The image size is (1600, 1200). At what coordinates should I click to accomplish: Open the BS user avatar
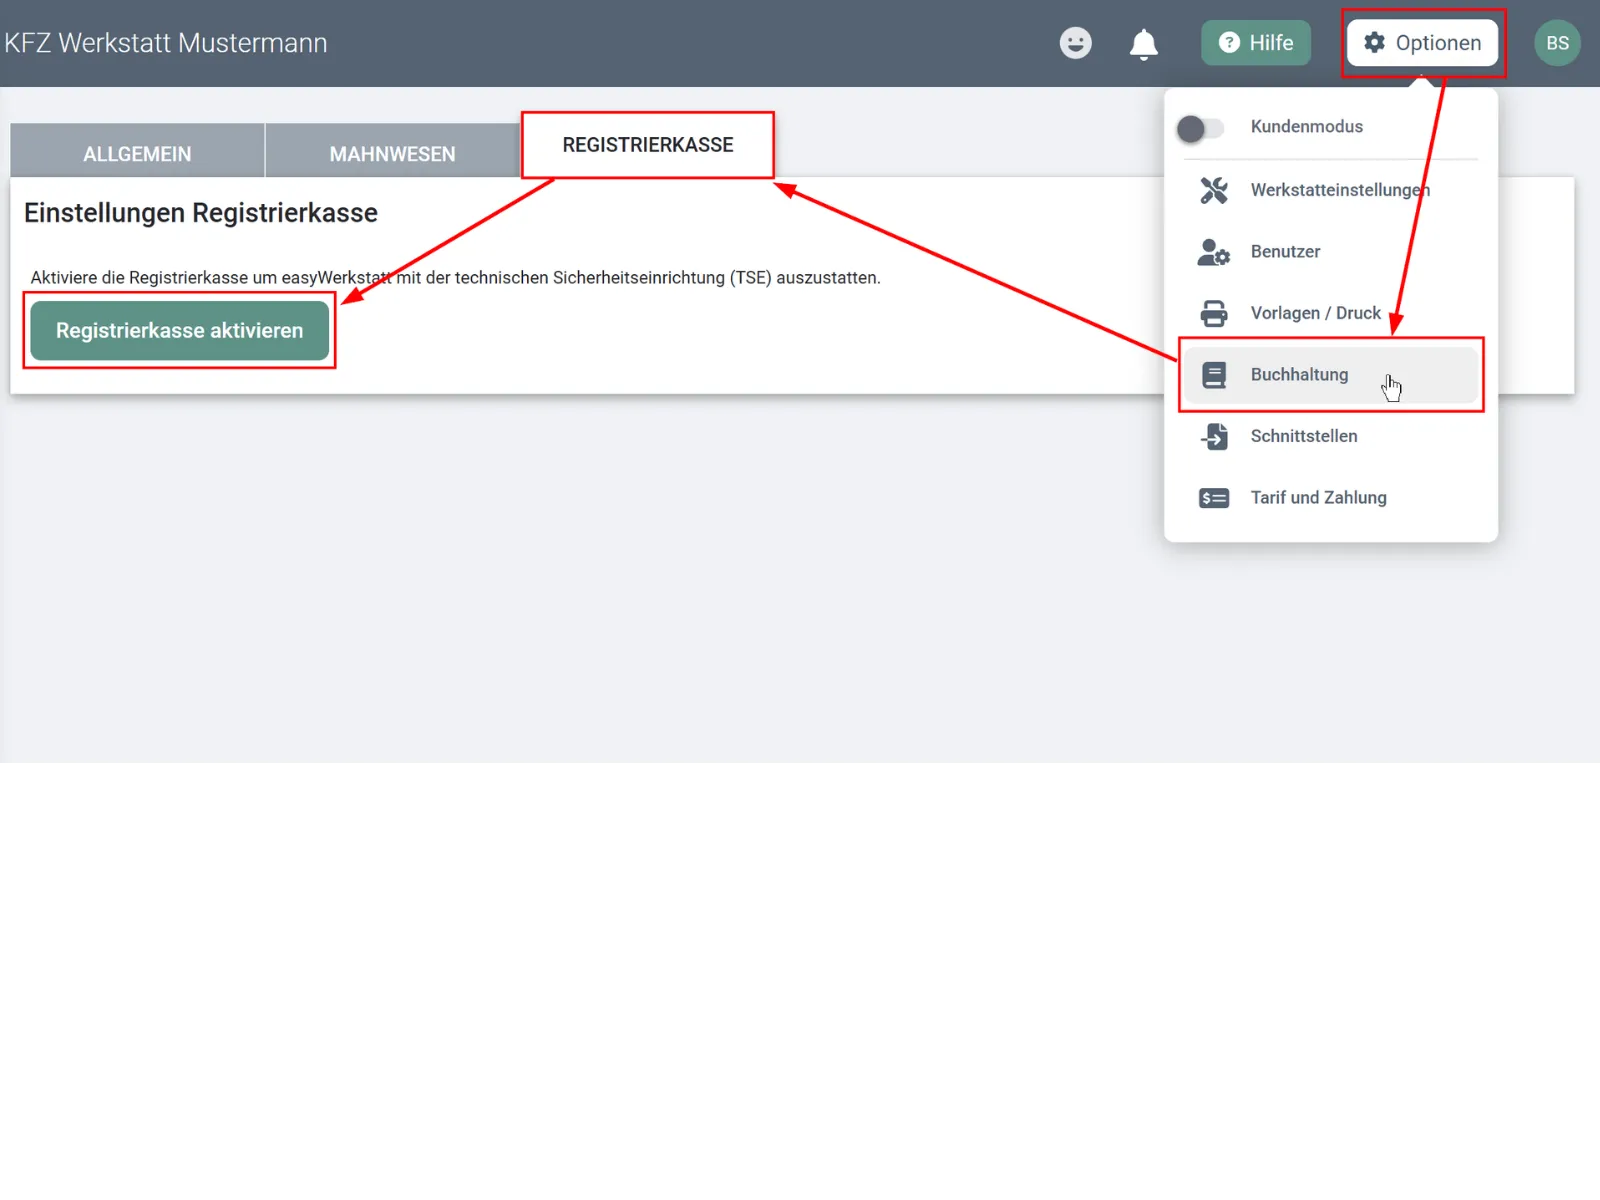tap(1557, 43)
